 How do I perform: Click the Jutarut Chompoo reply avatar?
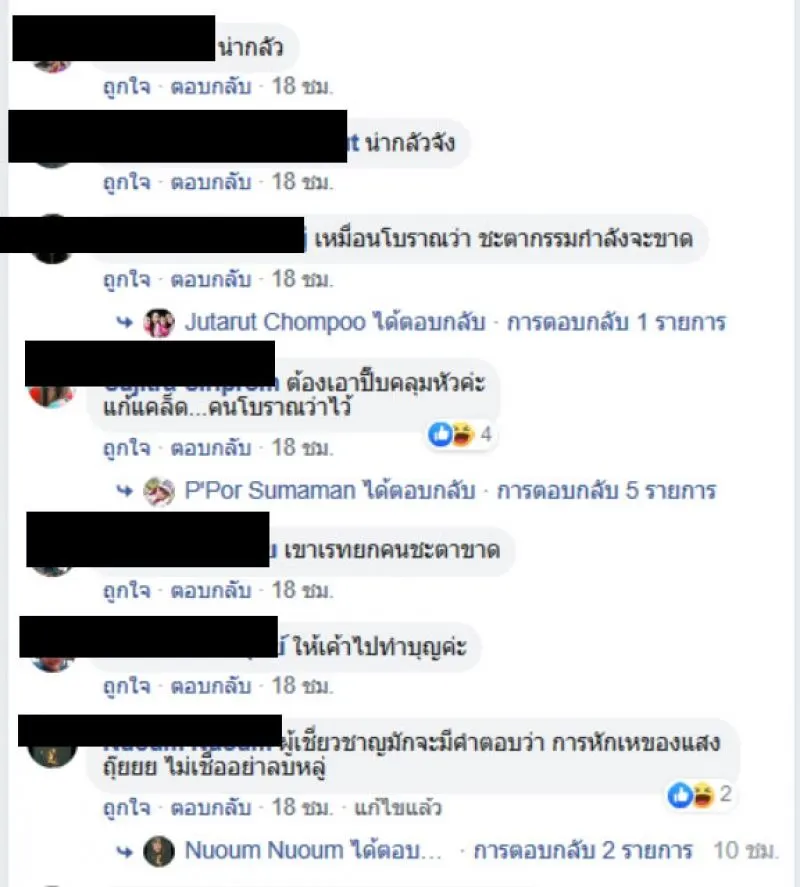pyautogui.click(x=158, y=323)
